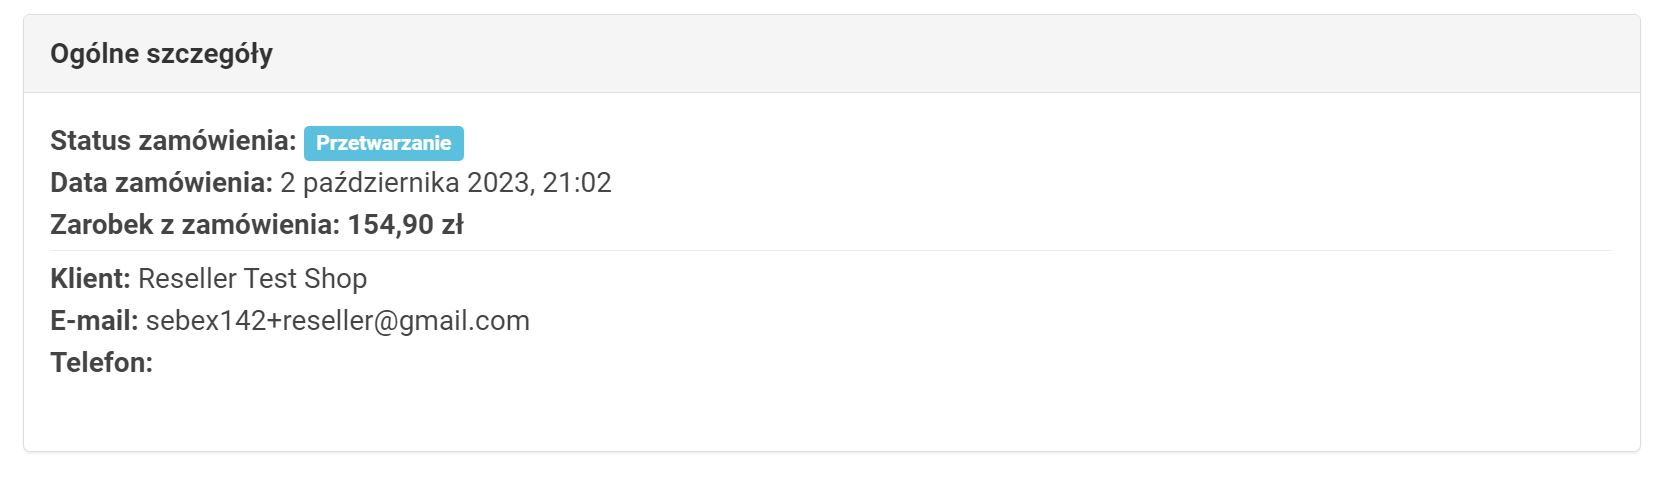
Task: Click the order time 21:02
Action: [x=577, y=183]
